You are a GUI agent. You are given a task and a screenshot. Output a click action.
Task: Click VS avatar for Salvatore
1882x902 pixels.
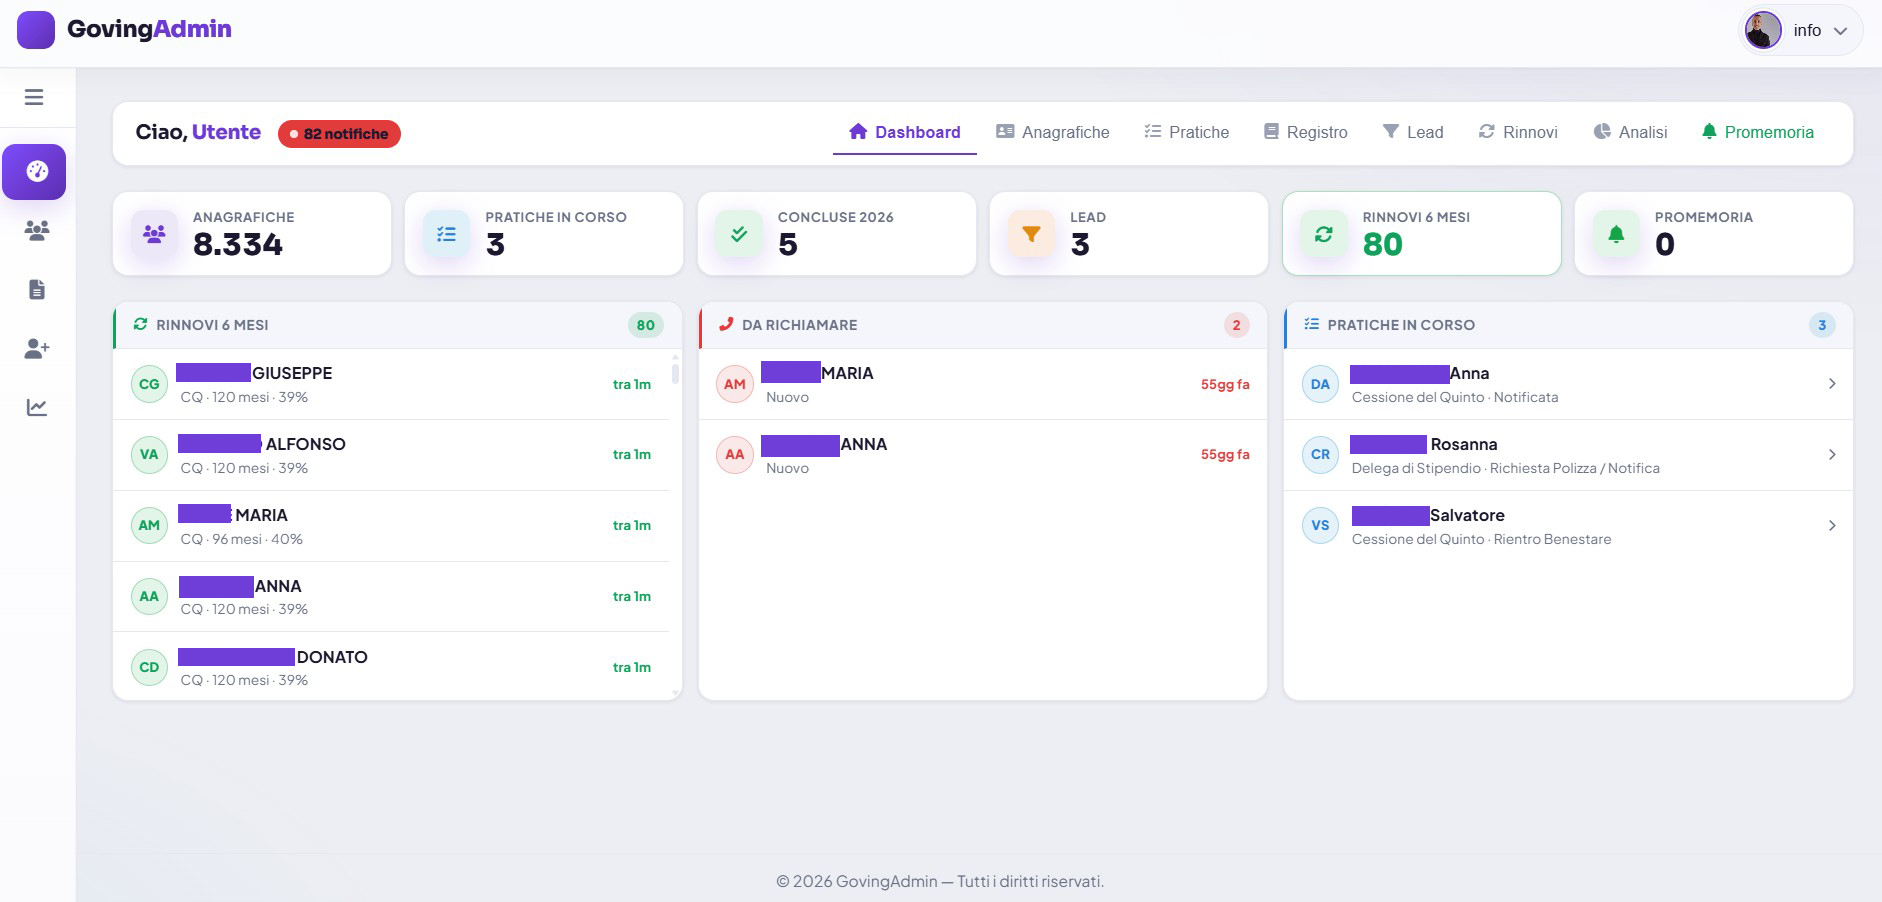pyautogui.click(x=1320, y=525)
